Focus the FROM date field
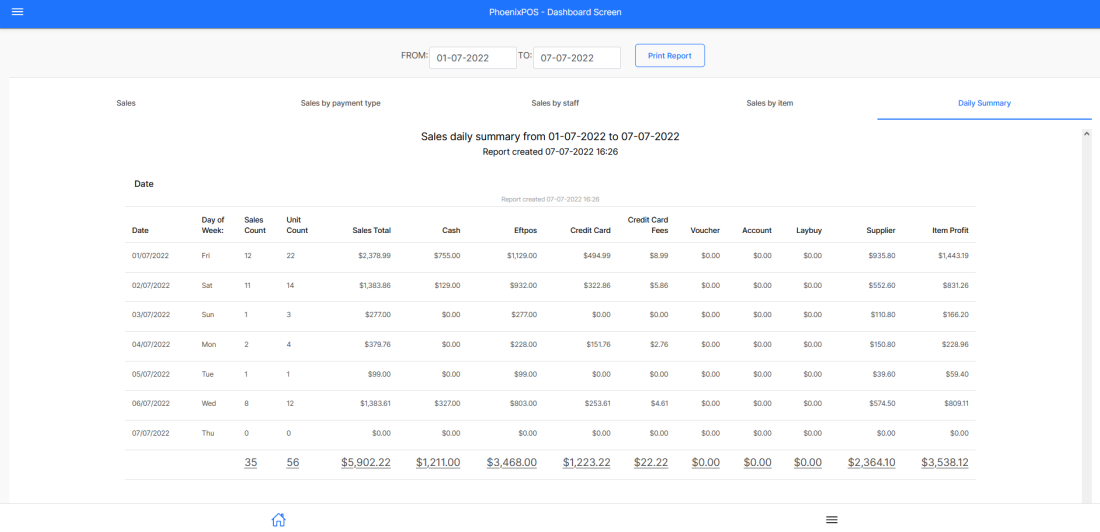 (472, 58)
